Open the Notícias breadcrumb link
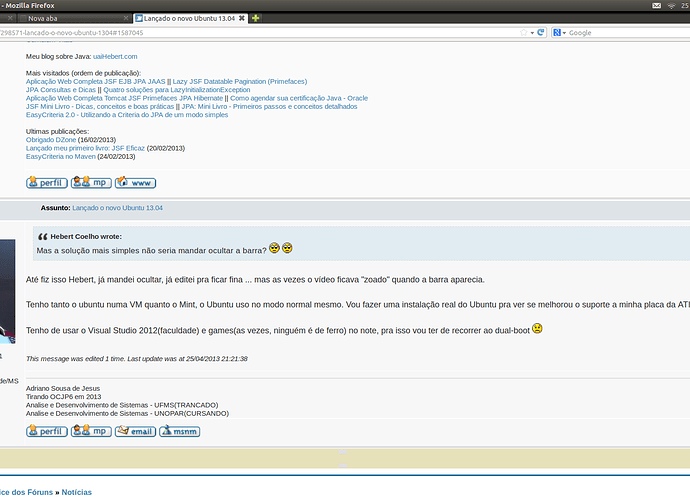Image resolution: width=690 pixels, height=500 pixels. 77,492
